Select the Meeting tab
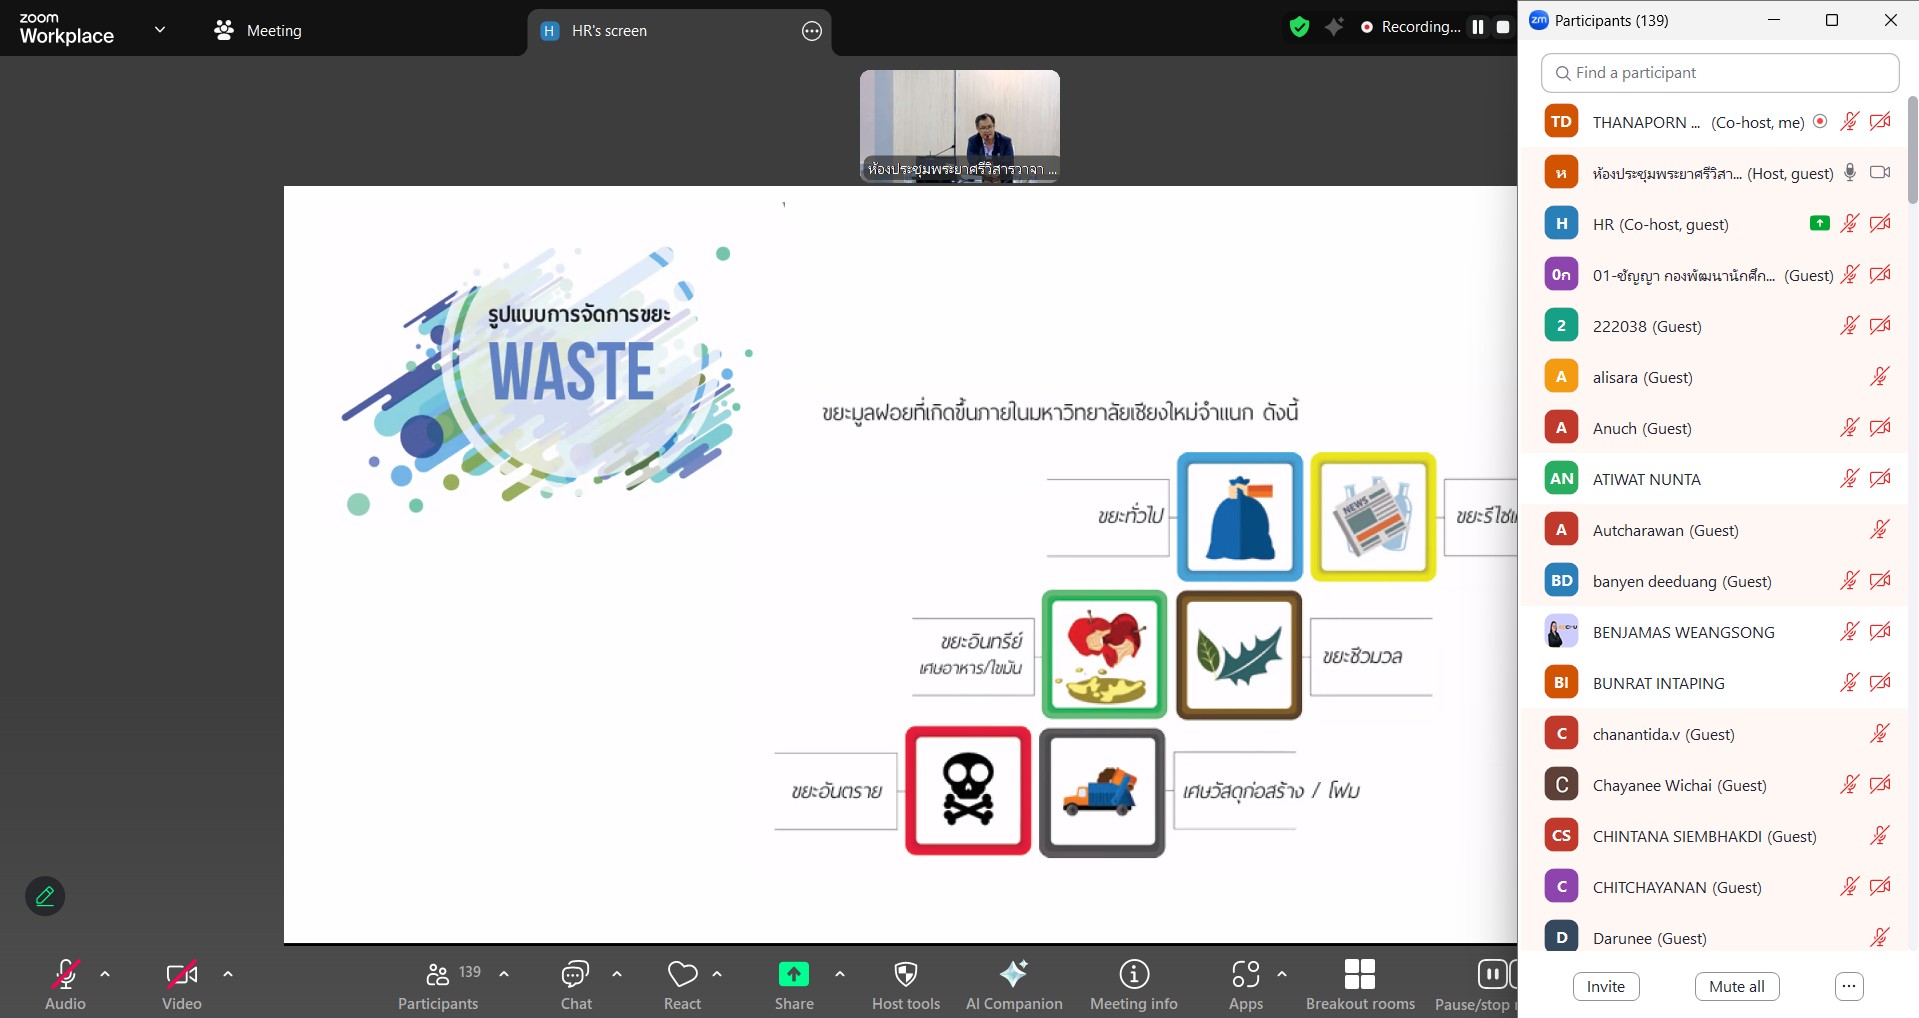This screenshot has height=1018, width=1919. [258, 31]
